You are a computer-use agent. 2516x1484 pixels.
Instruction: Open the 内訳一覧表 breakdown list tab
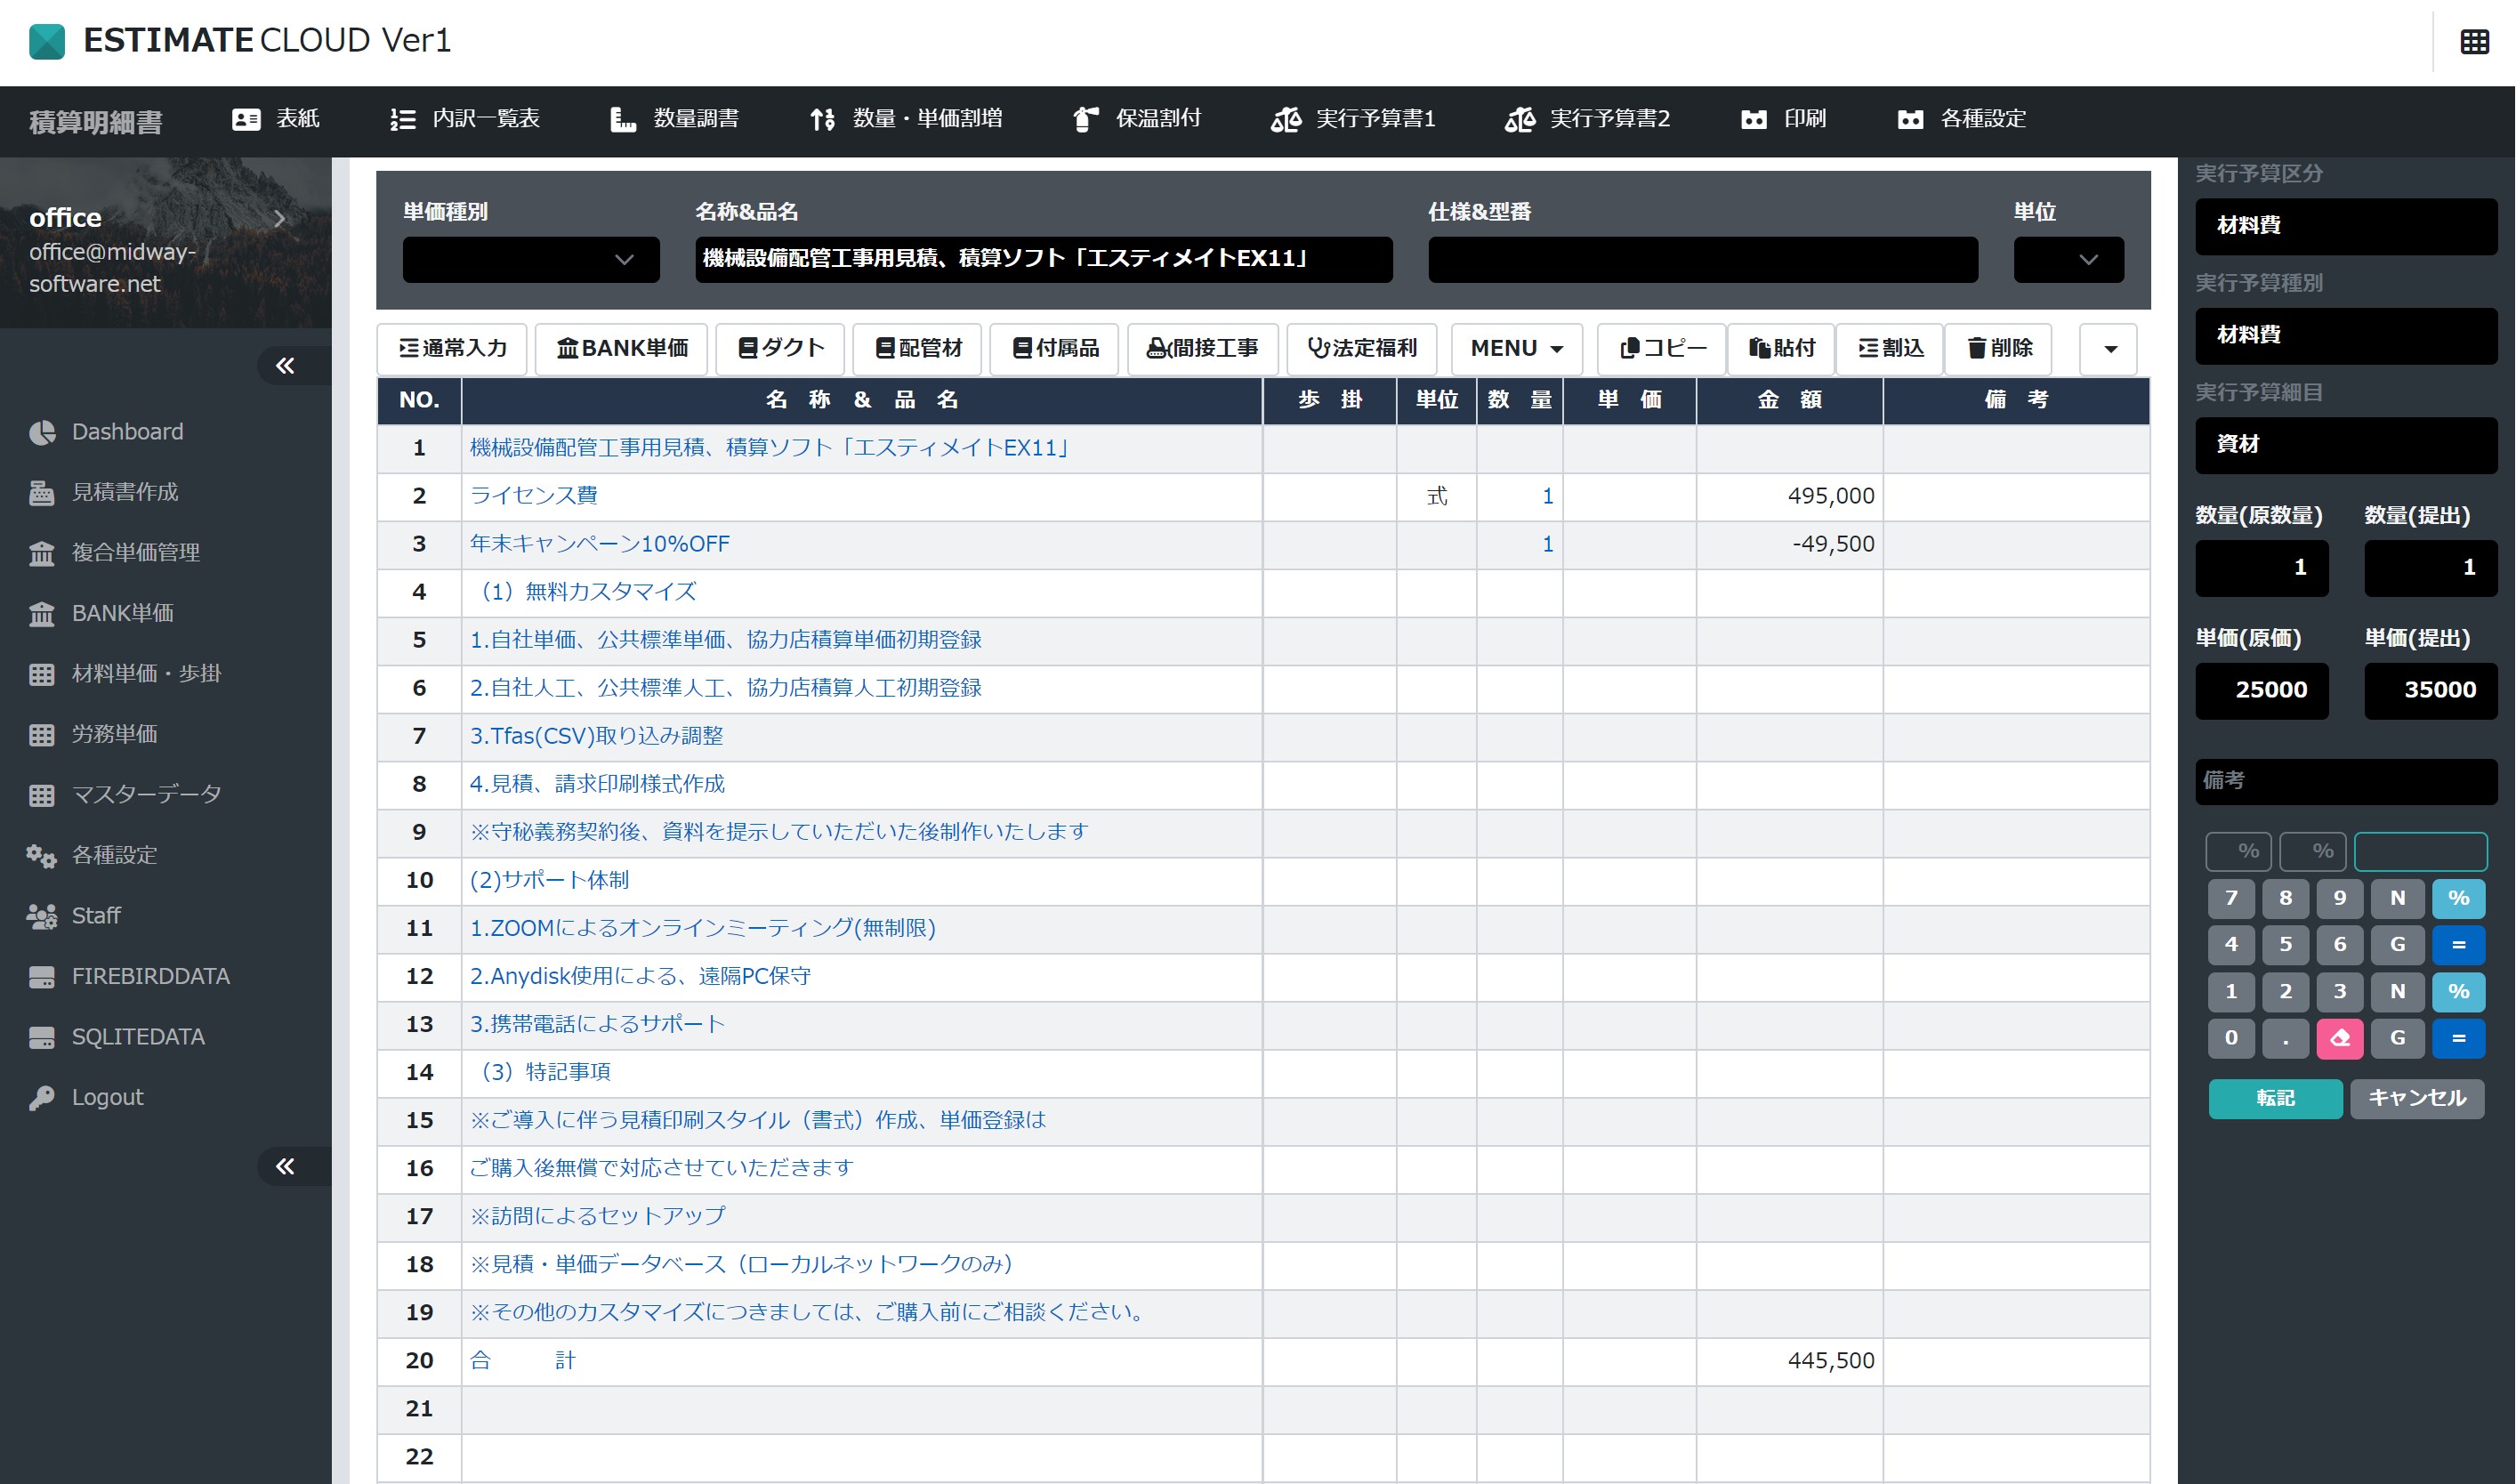coord(464,119)
